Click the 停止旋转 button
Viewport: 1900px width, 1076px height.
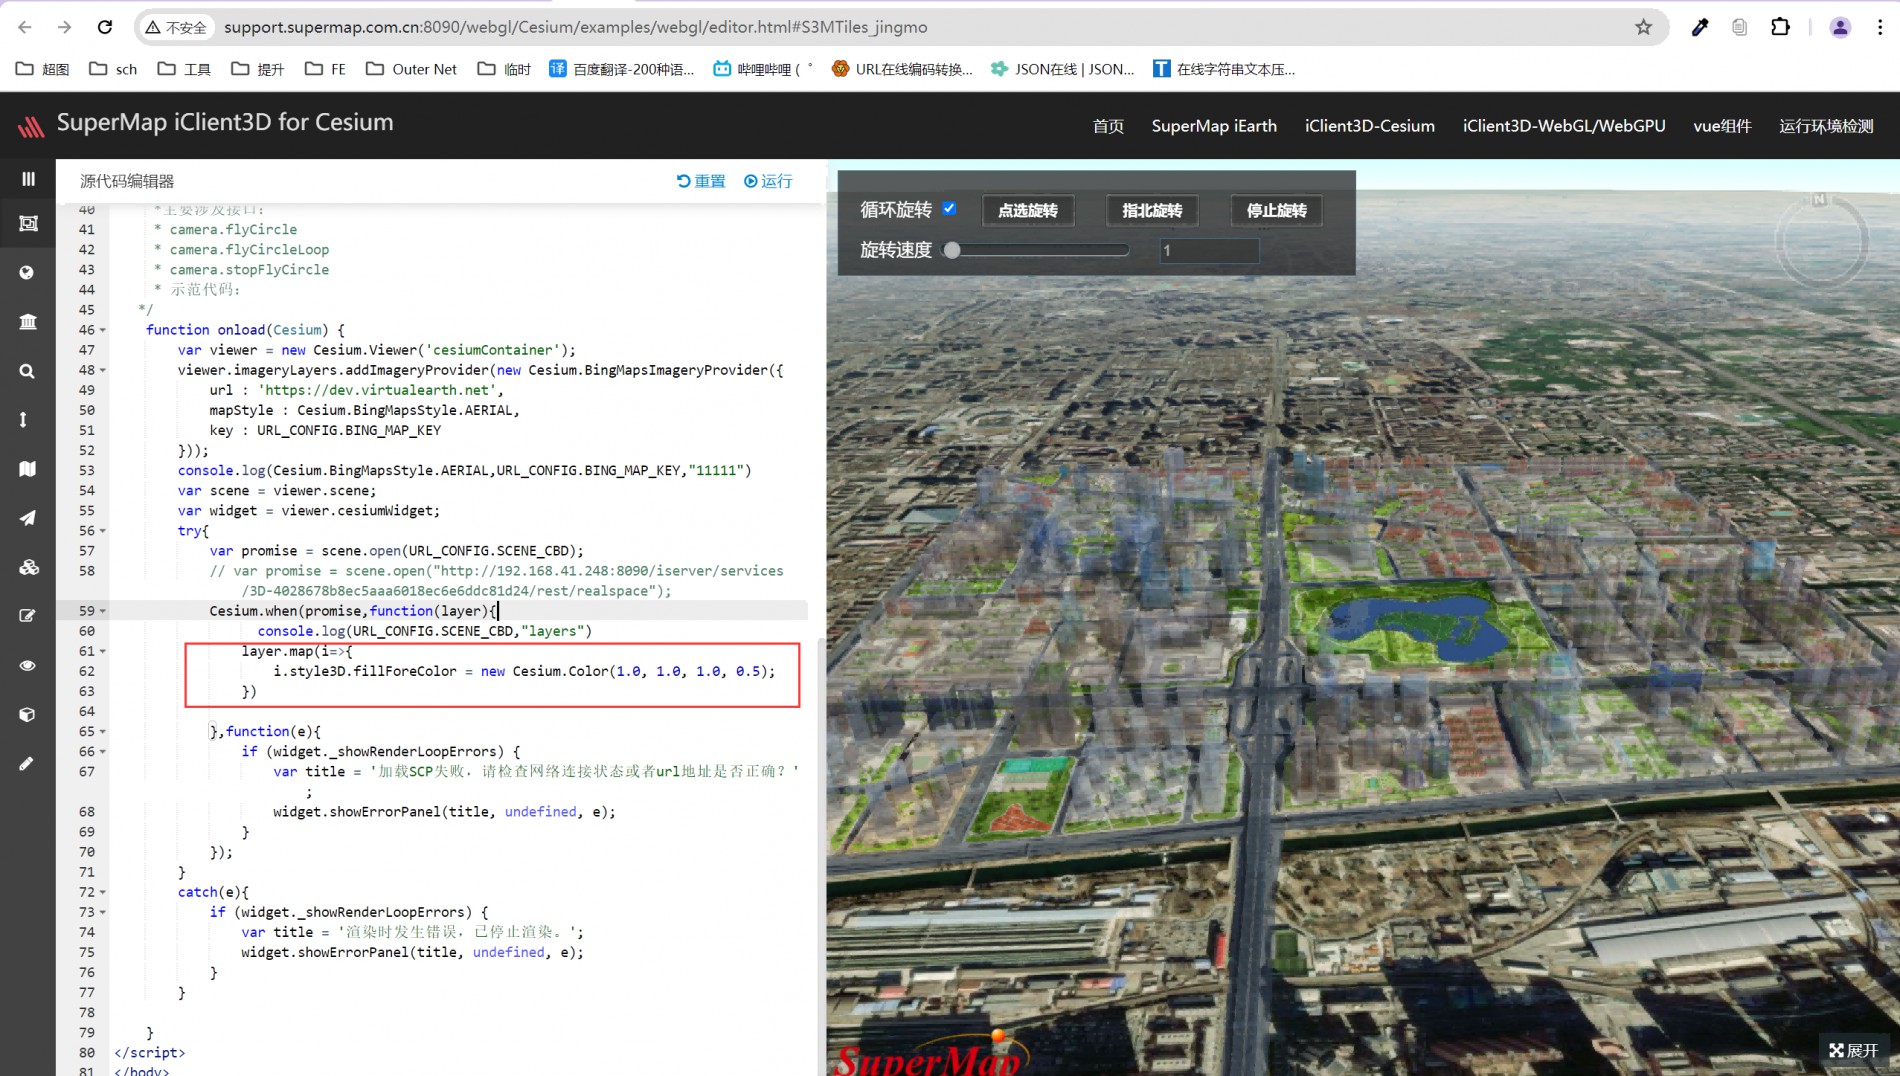pyautogui.click(x=1276, y=210)
